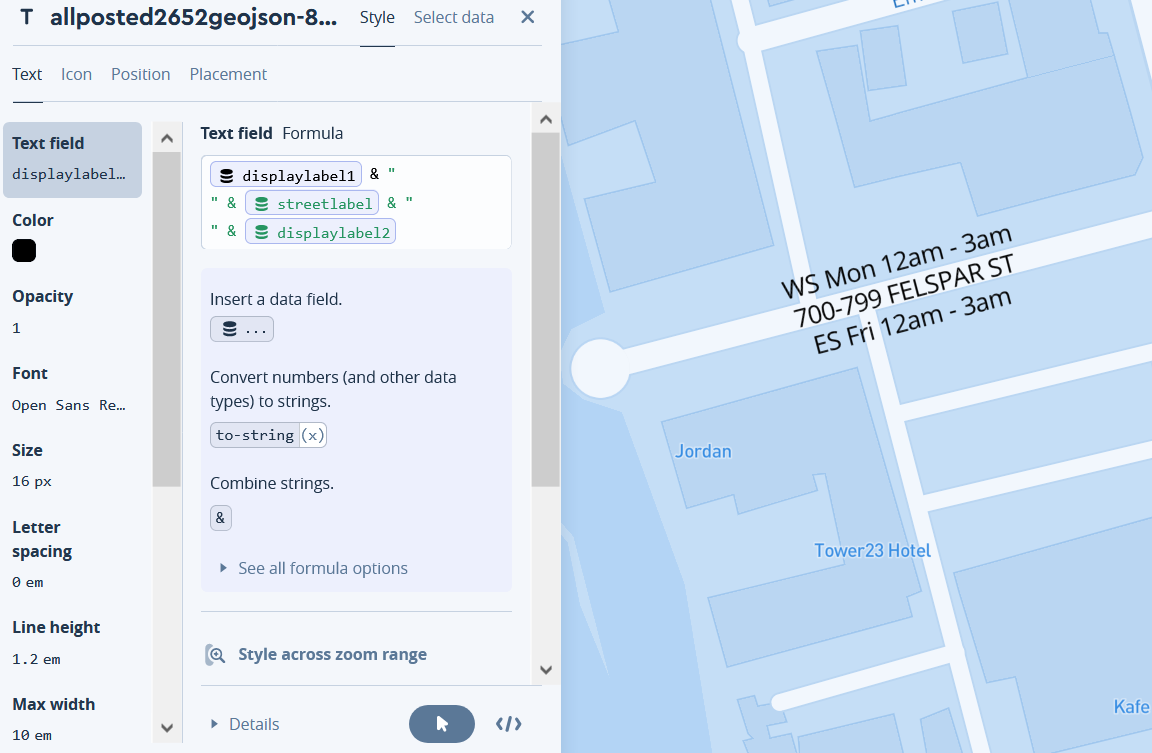This screenshot has height=753, width=1152.
Task: Click the pointer mode toggle button
Action: (442, 724)
